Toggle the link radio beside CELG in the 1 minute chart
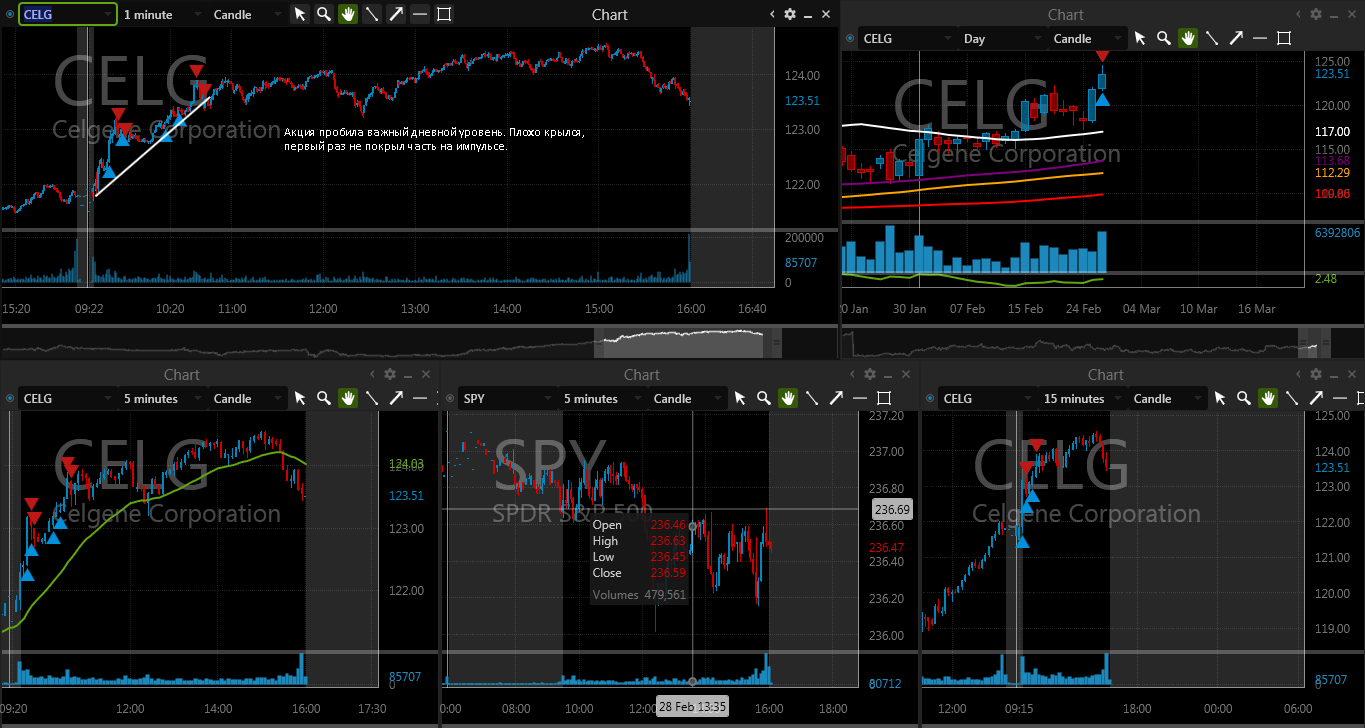Image resolution: width=1365 pixels, height=728 pixels. click(x=10, y=14)
